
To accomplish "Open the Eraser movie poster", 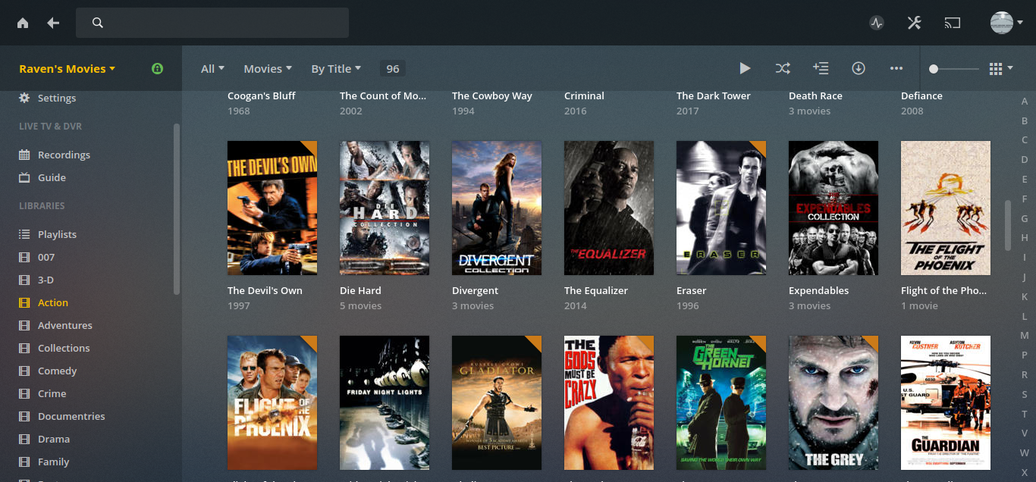I will point(722,207).
